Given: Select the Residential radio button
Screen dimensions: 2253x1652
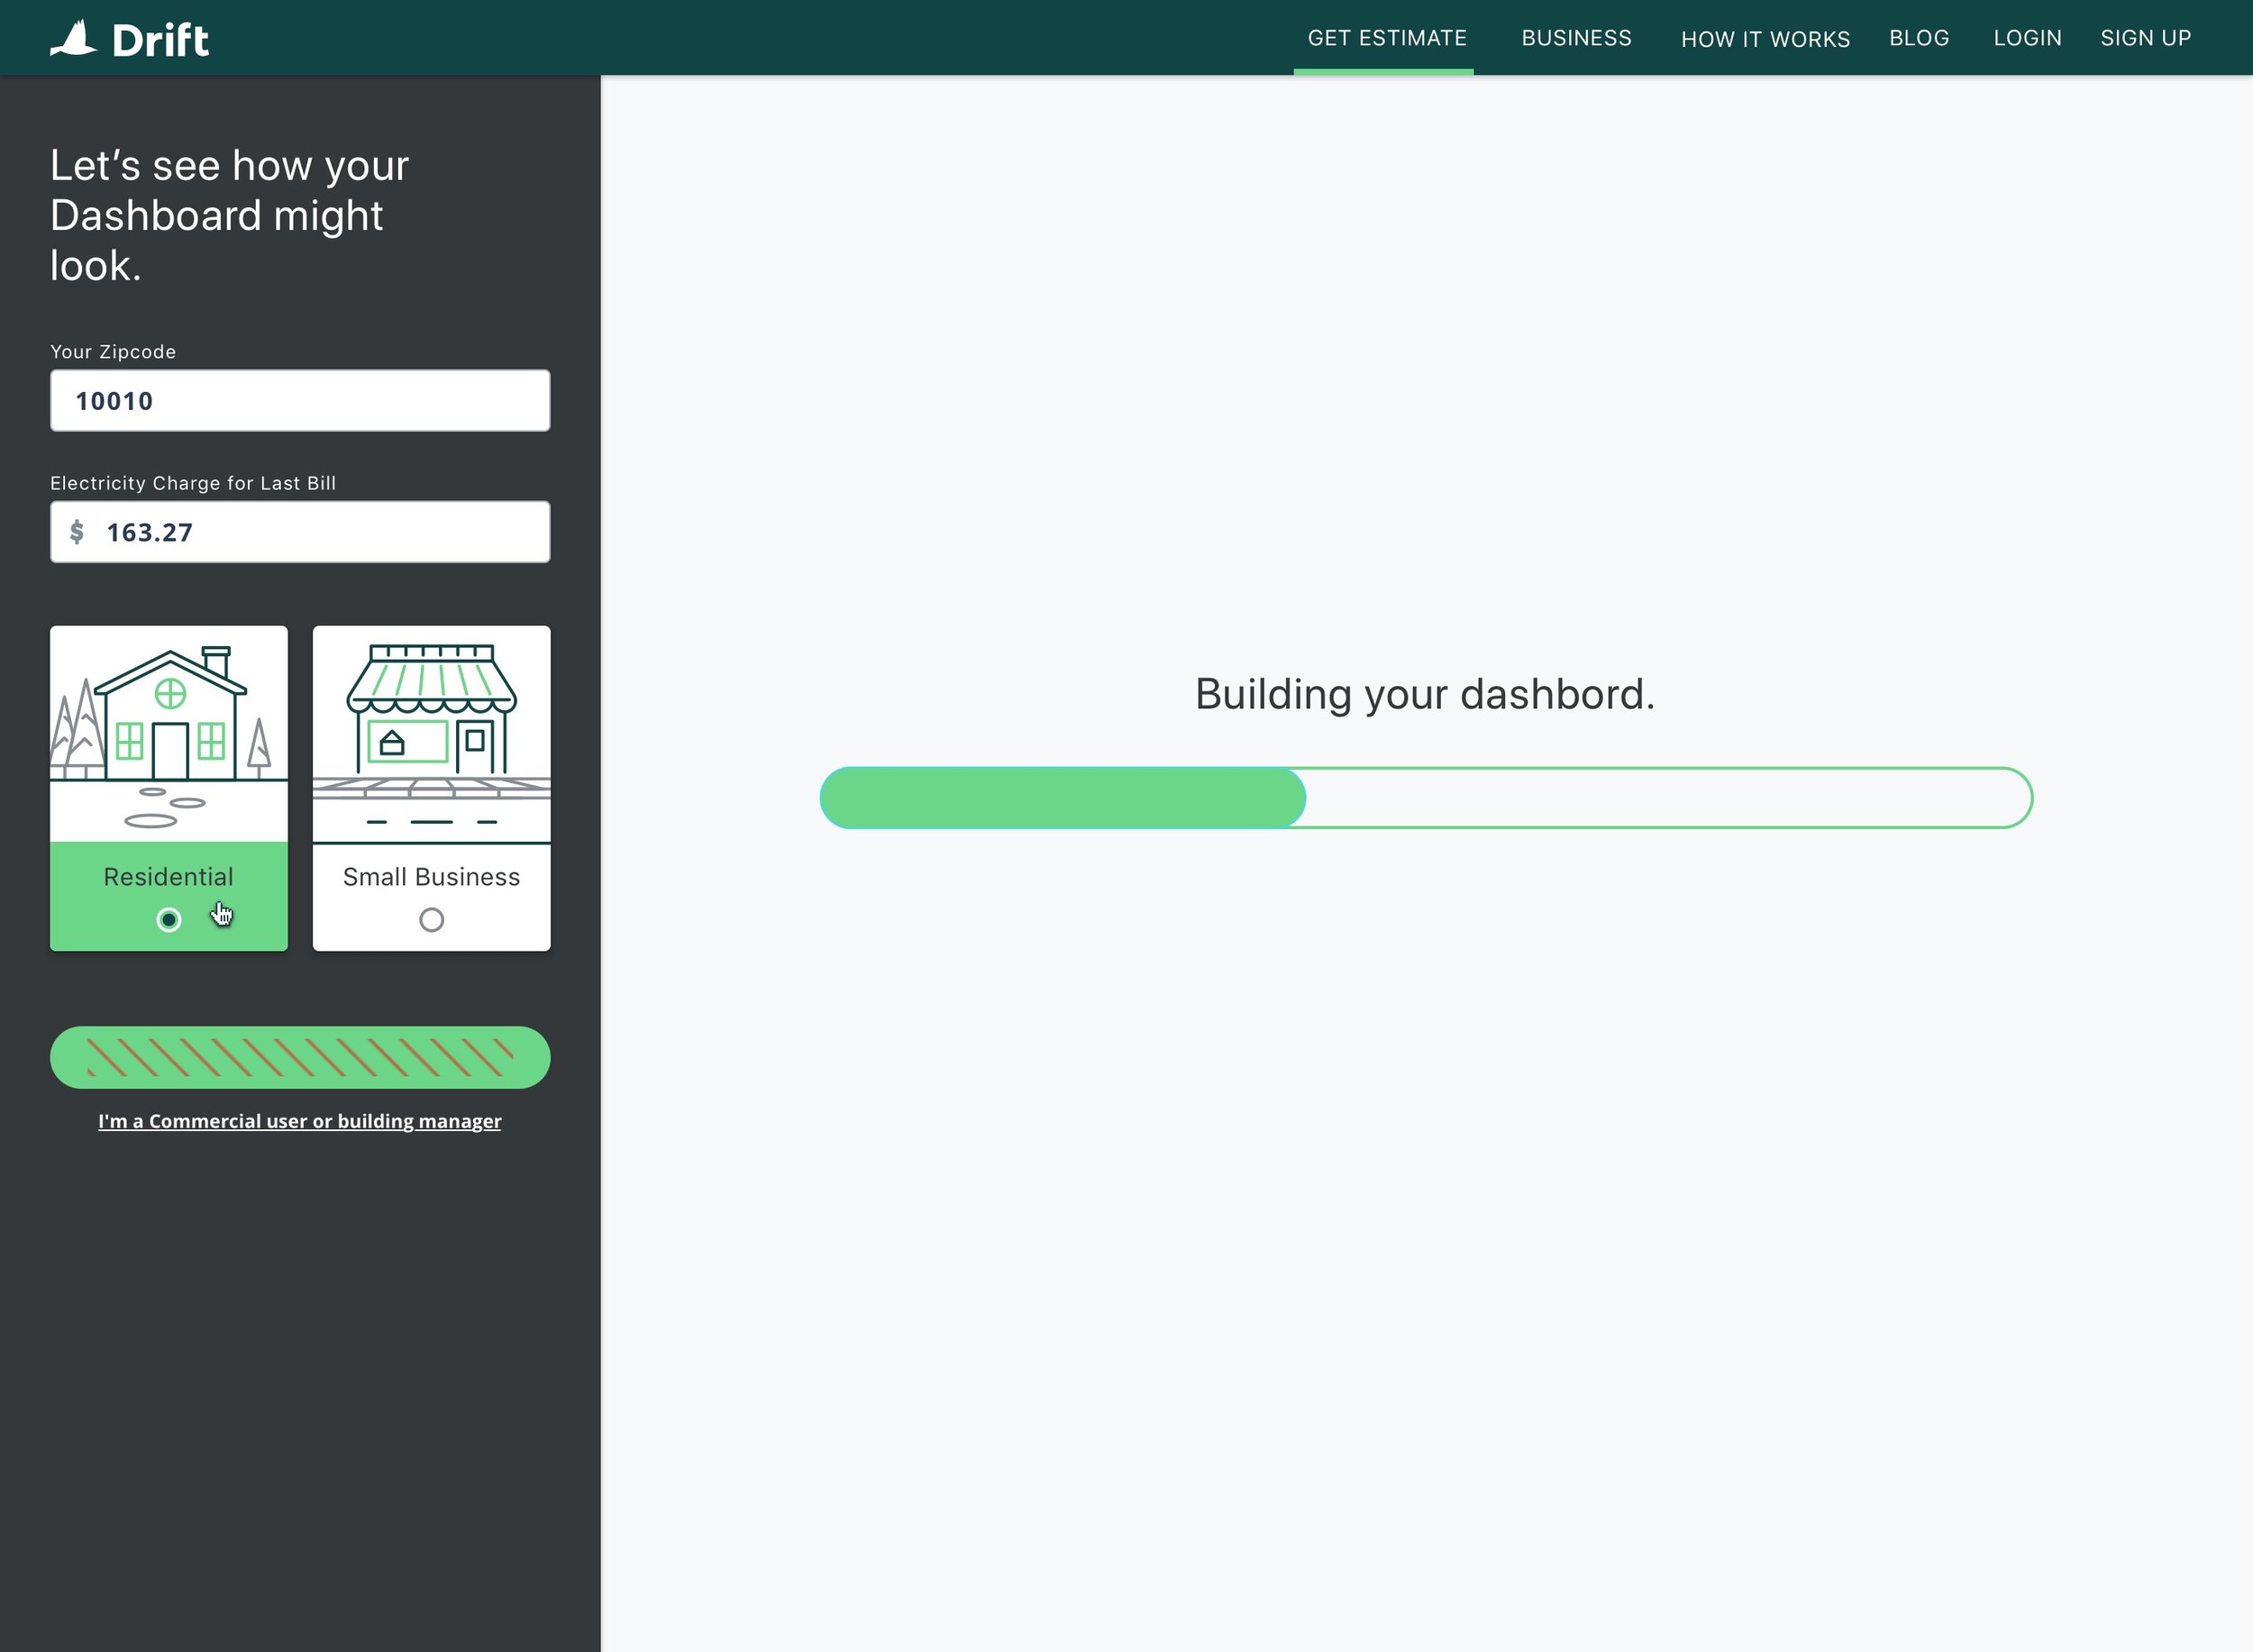Looking at the screenshot, I should [169, 920].
